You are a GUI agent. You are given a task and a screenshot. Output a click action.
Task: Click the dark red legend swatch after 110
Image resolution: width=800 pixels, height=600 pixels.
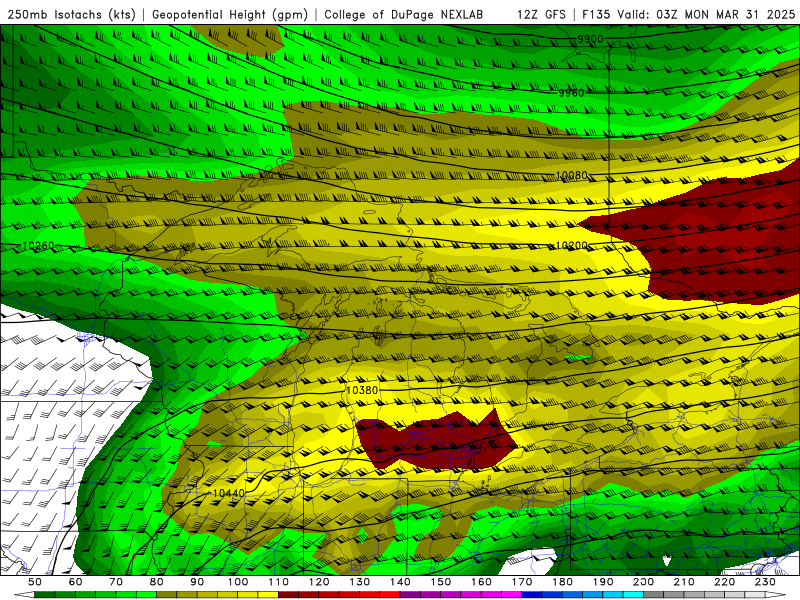click(289, 595)
